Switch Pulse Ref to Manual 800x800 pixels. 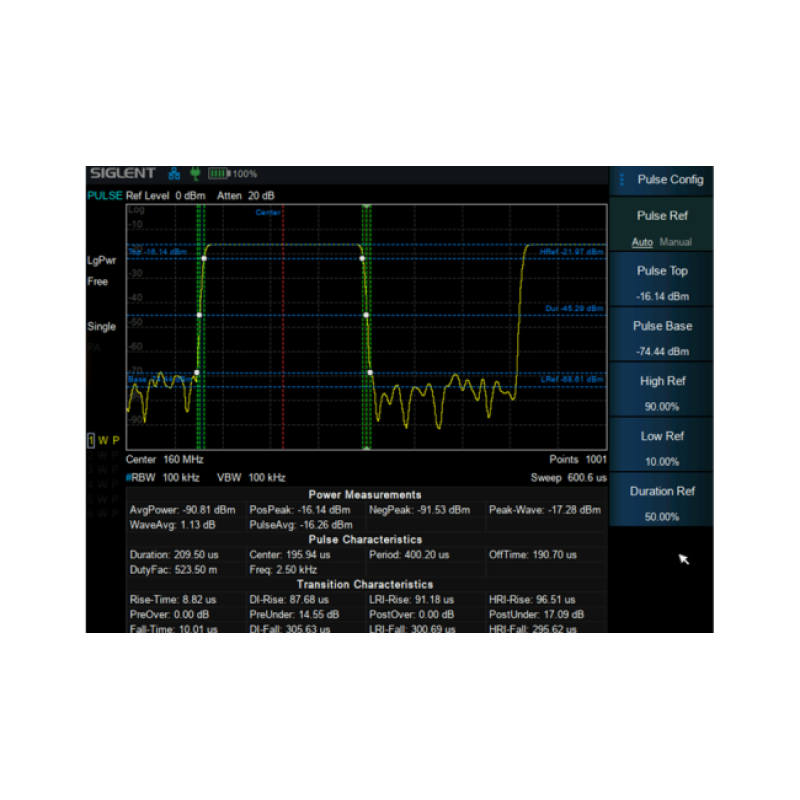[675, 242]
